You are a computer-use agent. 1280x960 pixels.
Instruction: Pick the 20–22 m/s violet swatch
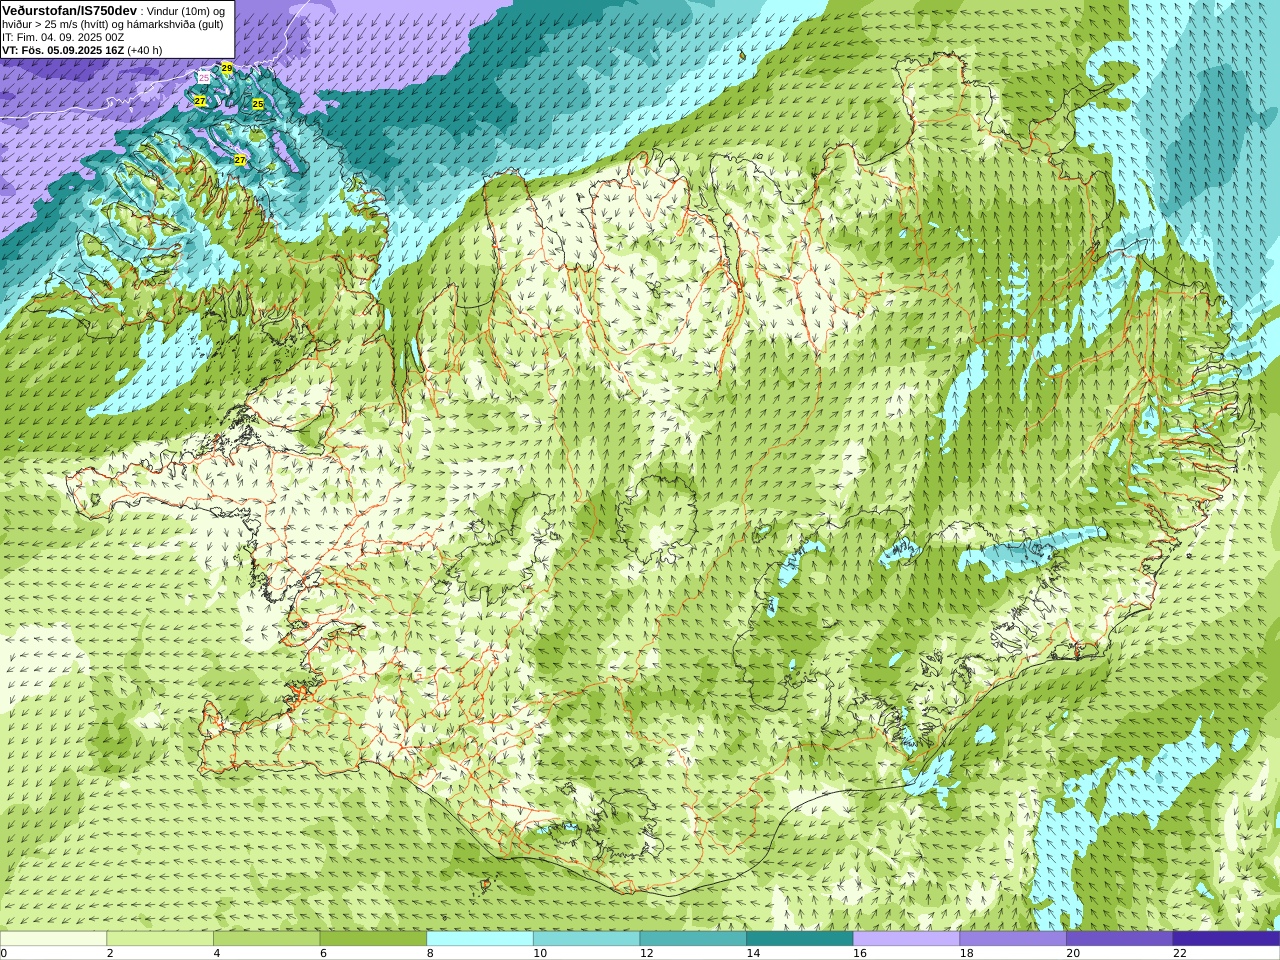tap(1120, 939)
